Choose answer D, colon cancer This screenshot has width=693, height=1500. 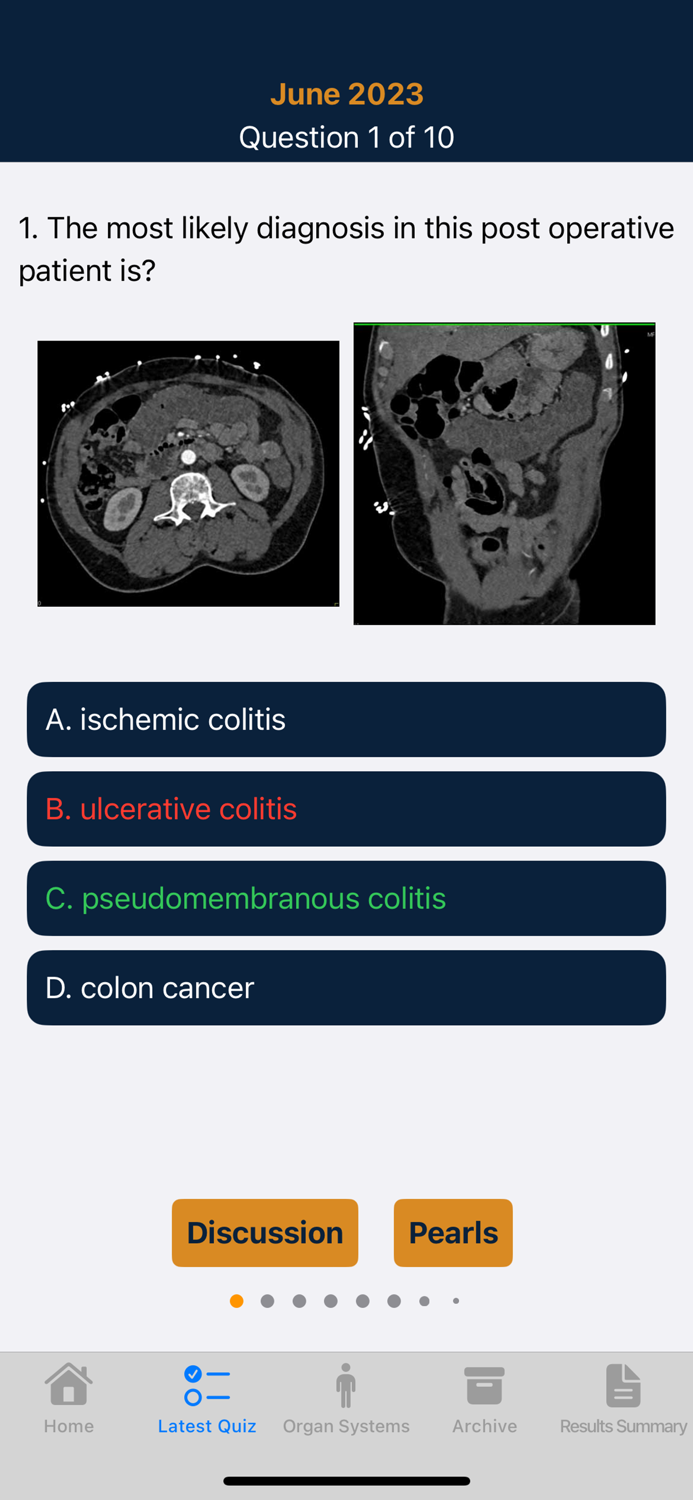[346, 987]
